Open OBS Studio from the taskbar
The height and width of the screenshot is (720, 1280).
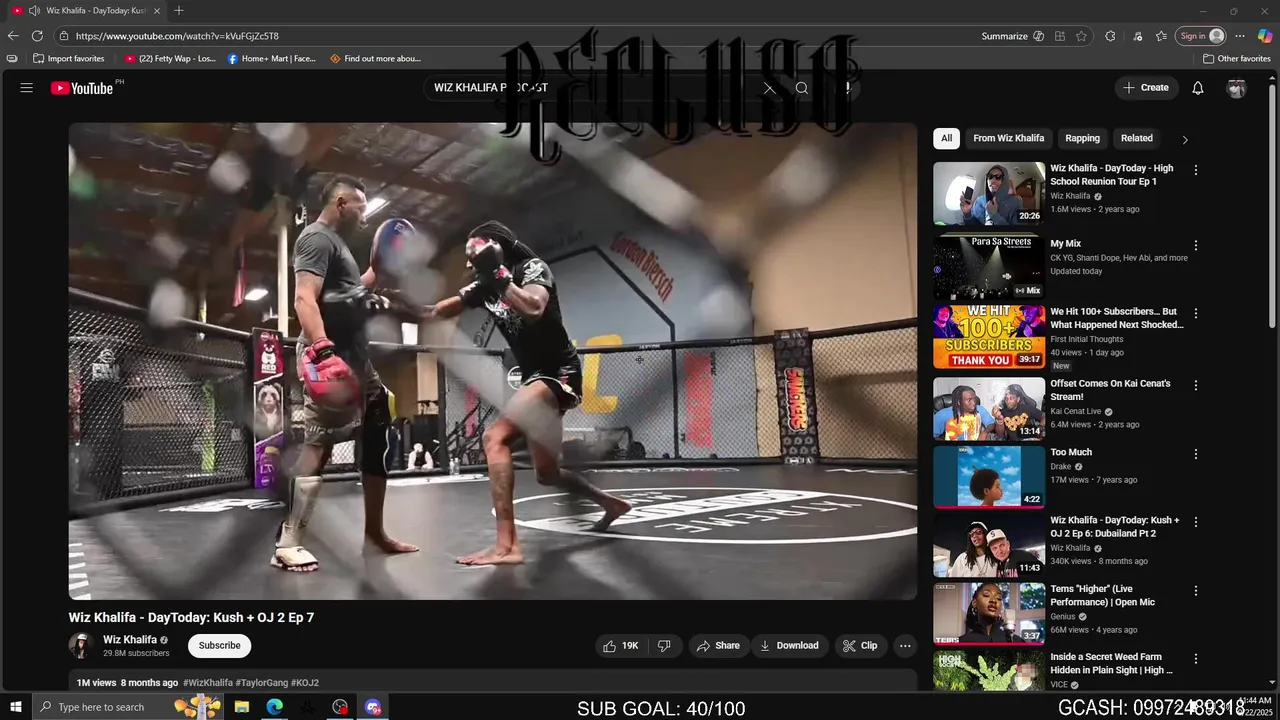[x=340, y=707]
